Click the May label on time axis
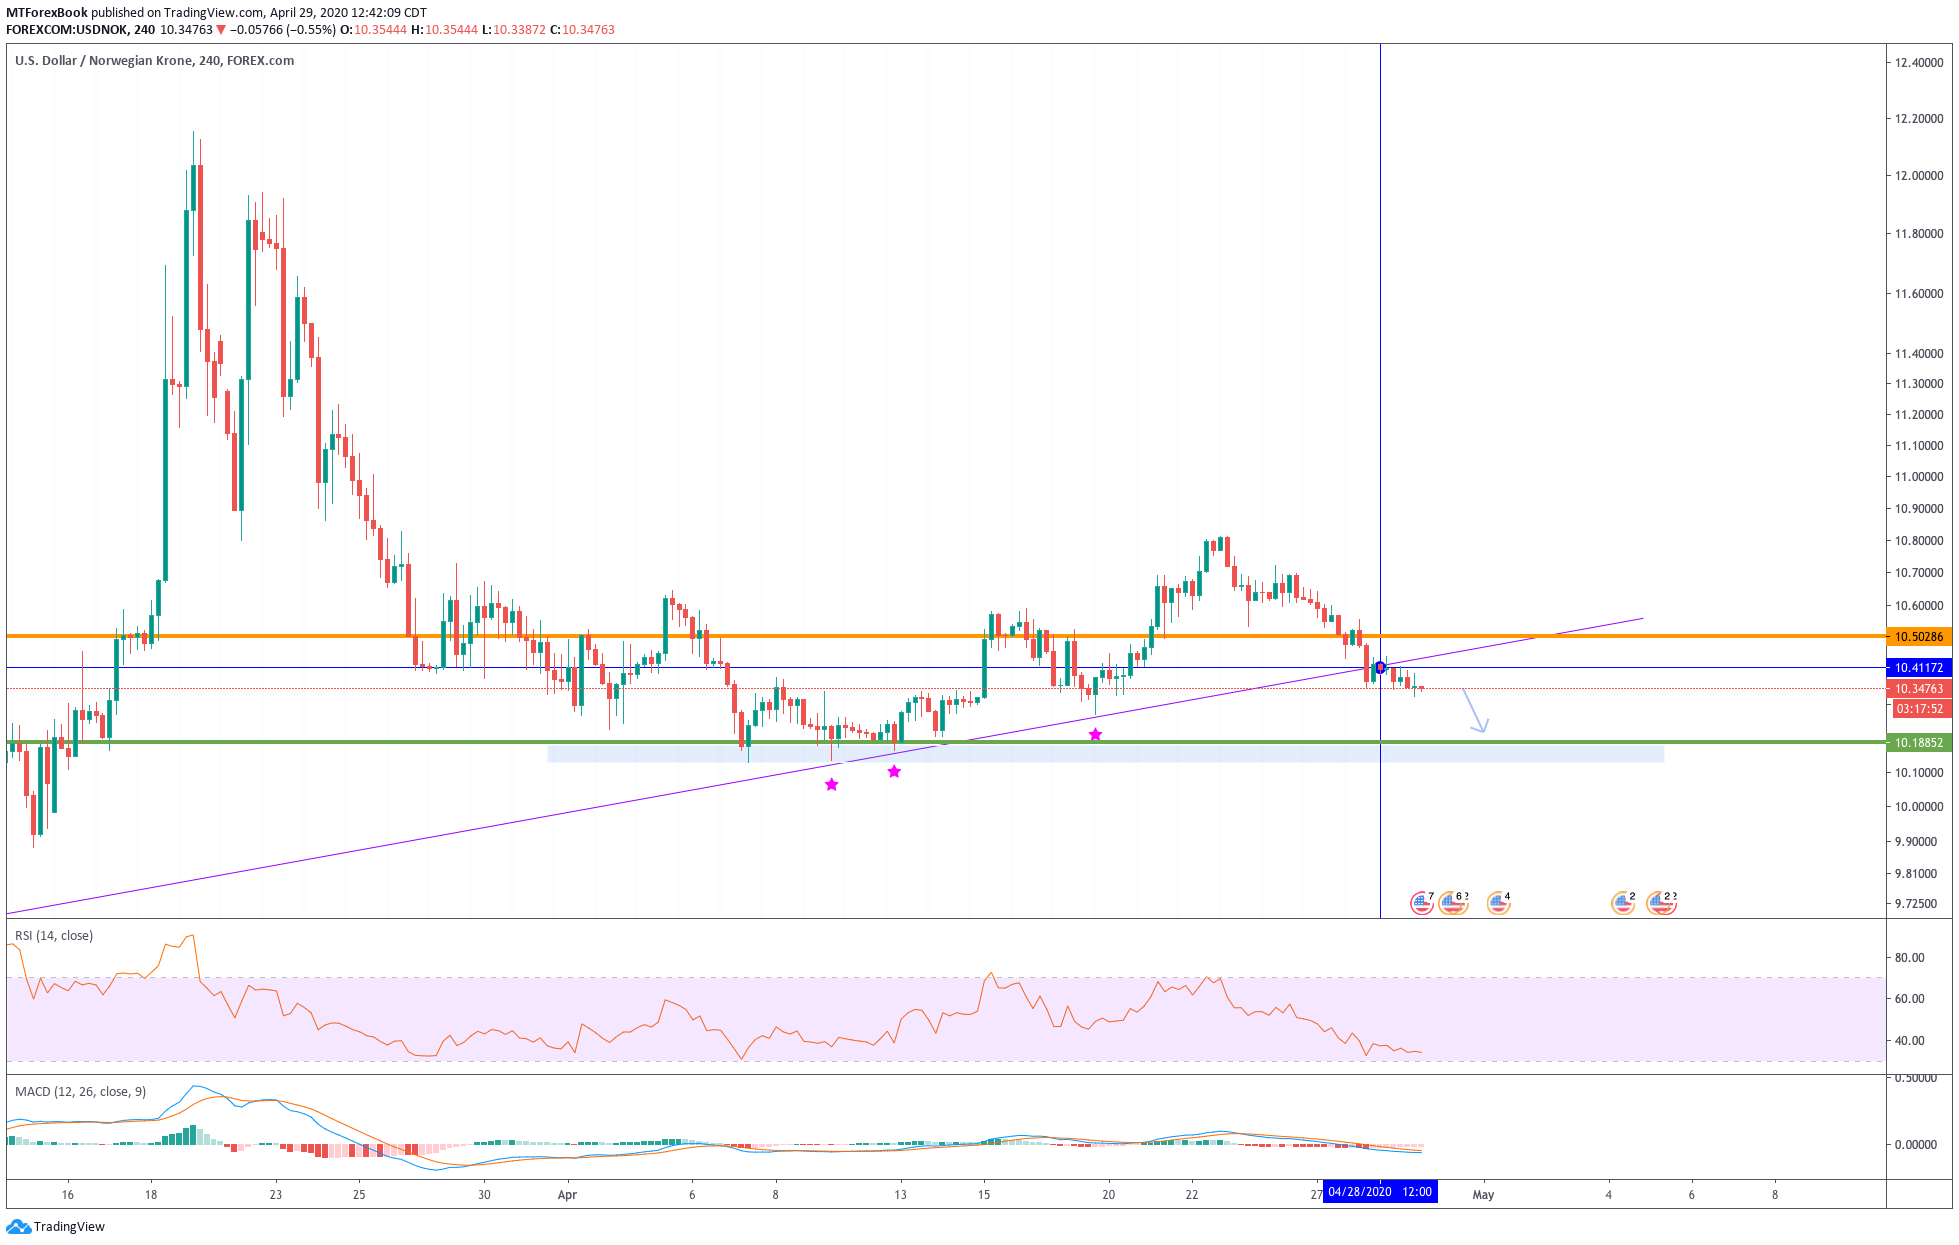This screenshot has width=1959, height=1245. point(1483,1195)
